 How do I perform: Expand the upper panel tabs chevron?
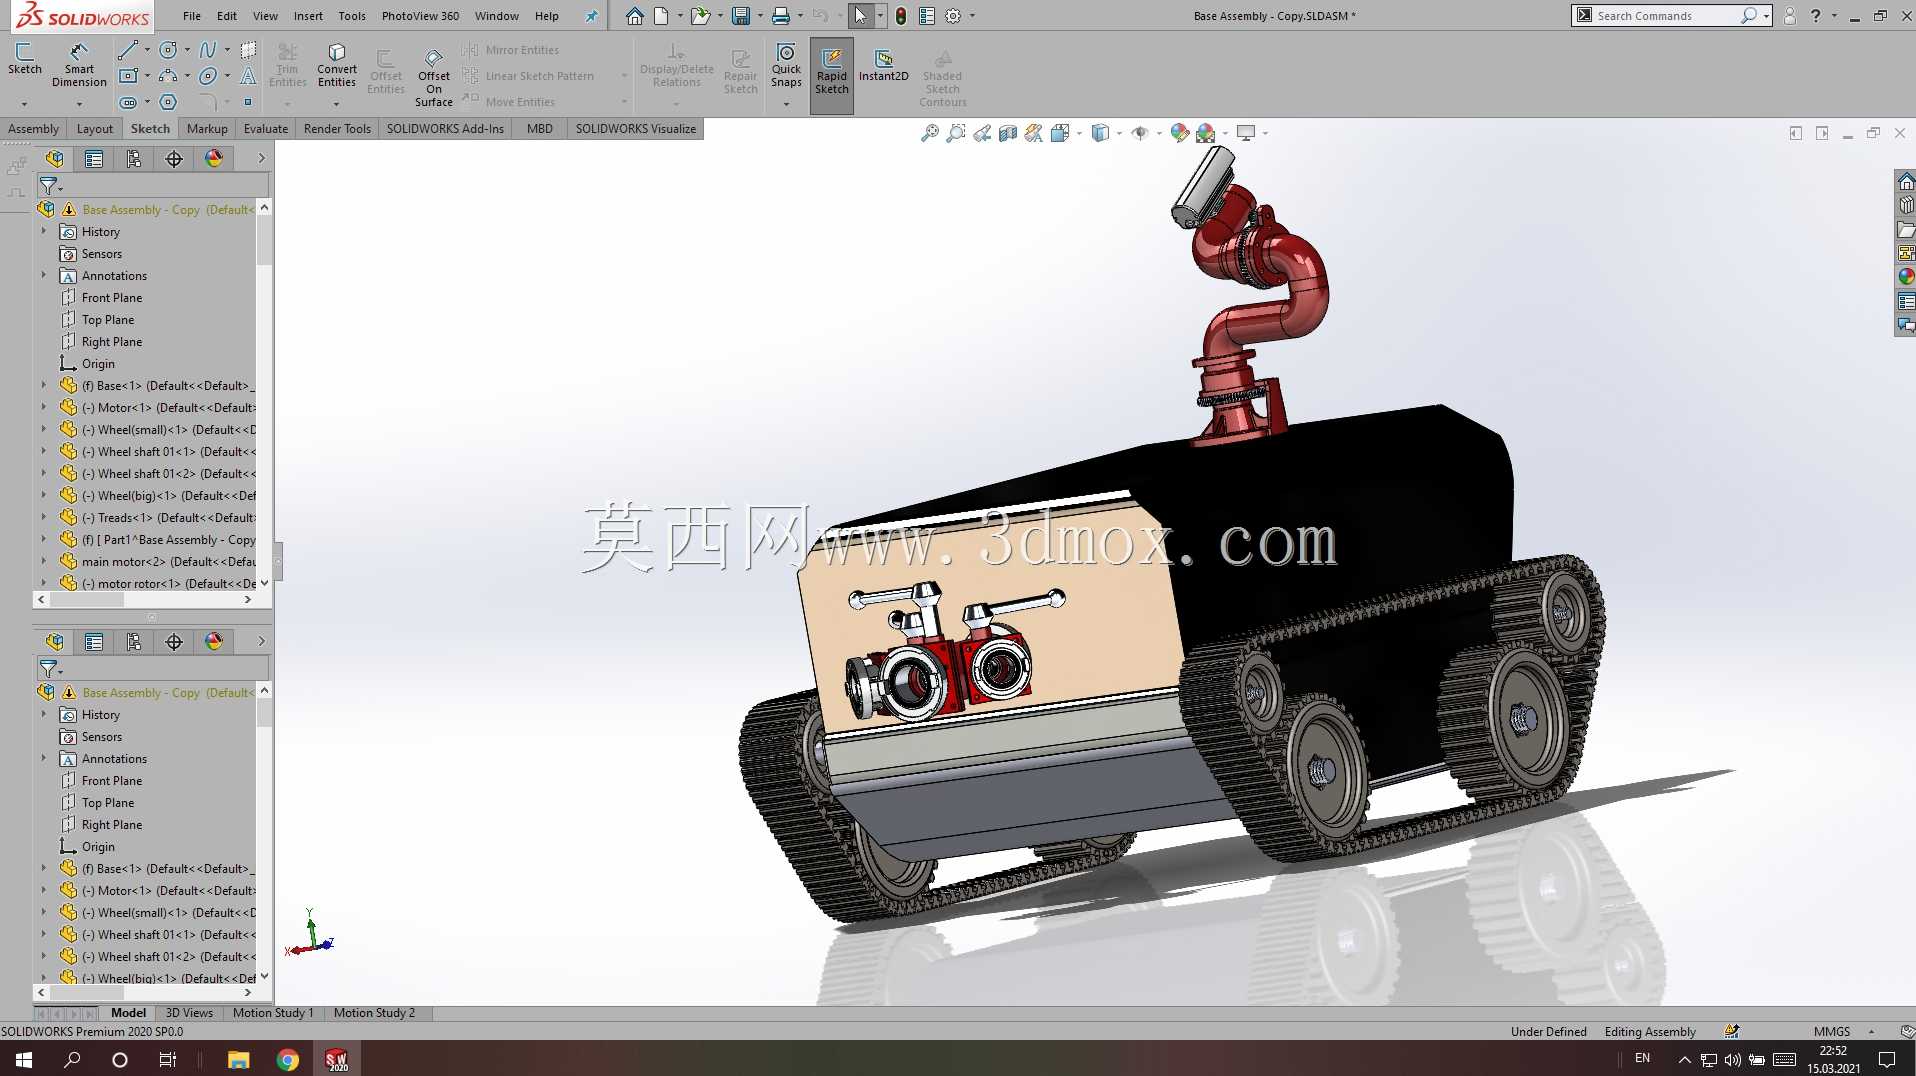(262, 159)
